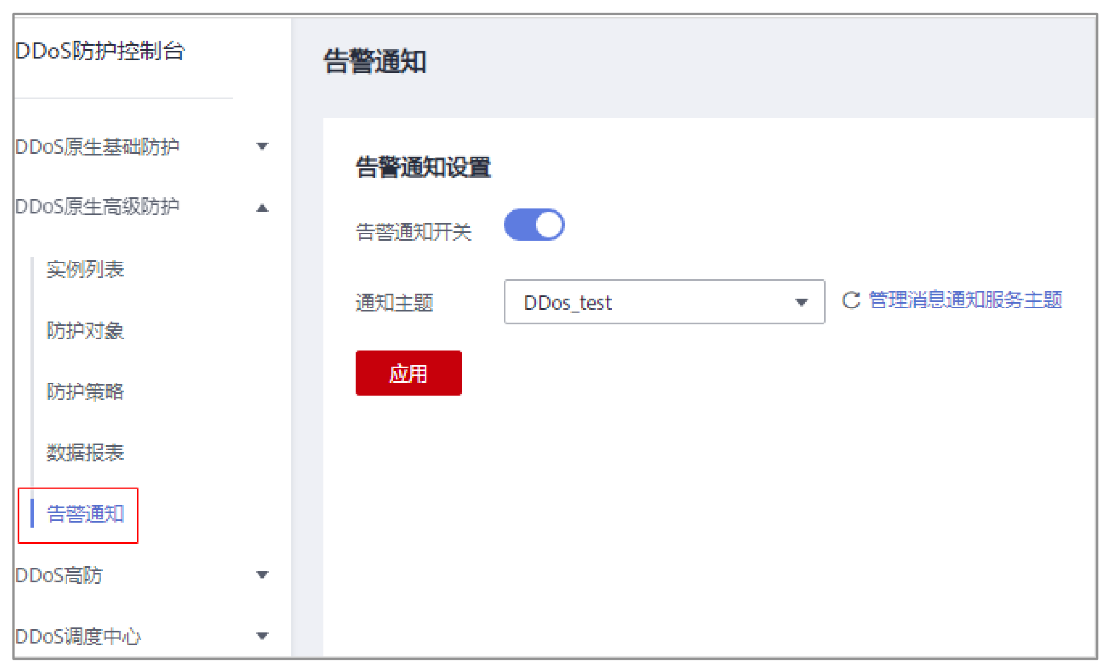Click the DDoS原生基础防护 menu label

[98, 147]
